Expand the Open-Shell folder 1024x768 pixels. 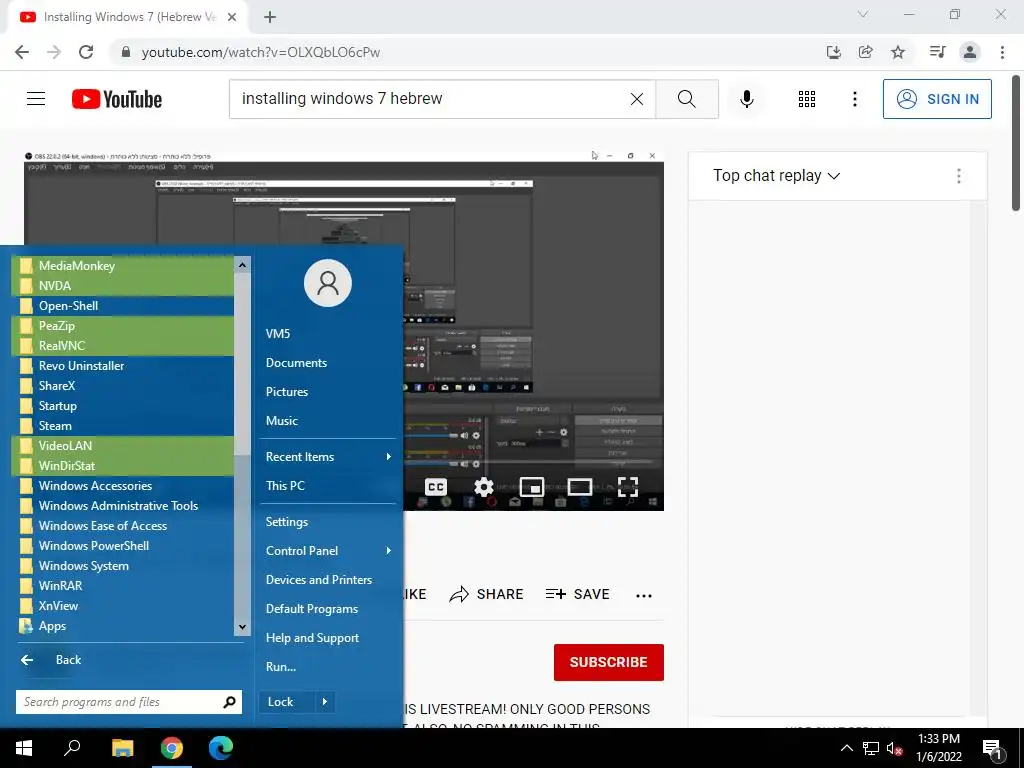coord(123,306)
